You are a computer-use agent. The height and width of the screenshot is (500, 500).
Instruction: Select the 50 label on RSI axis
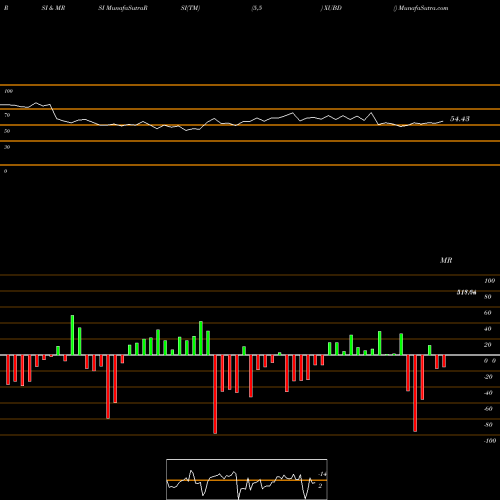(x=7, y=131)
